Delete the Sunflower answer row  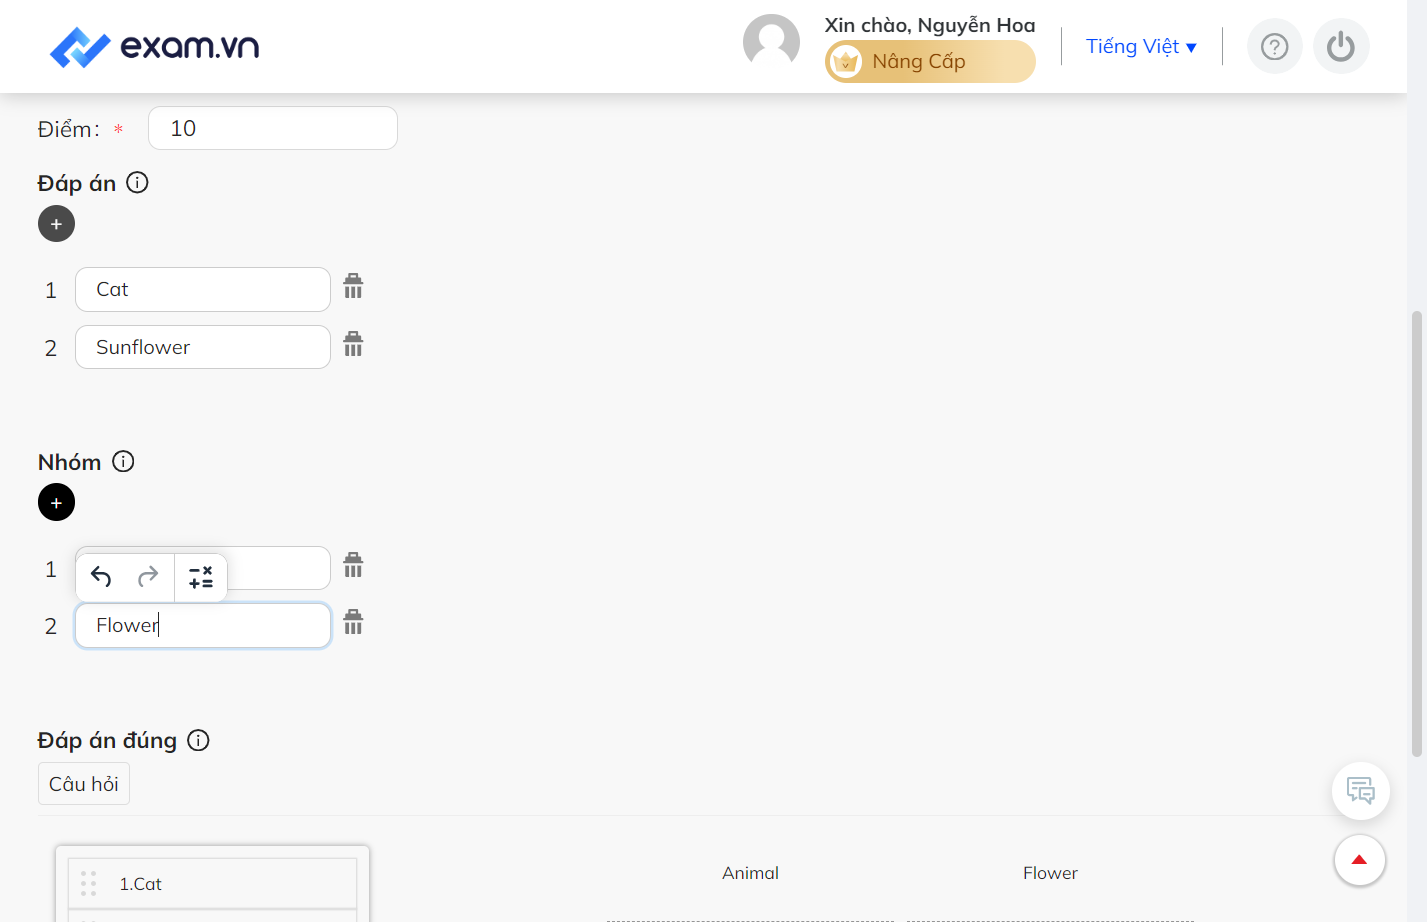click(x=353, y=344)
